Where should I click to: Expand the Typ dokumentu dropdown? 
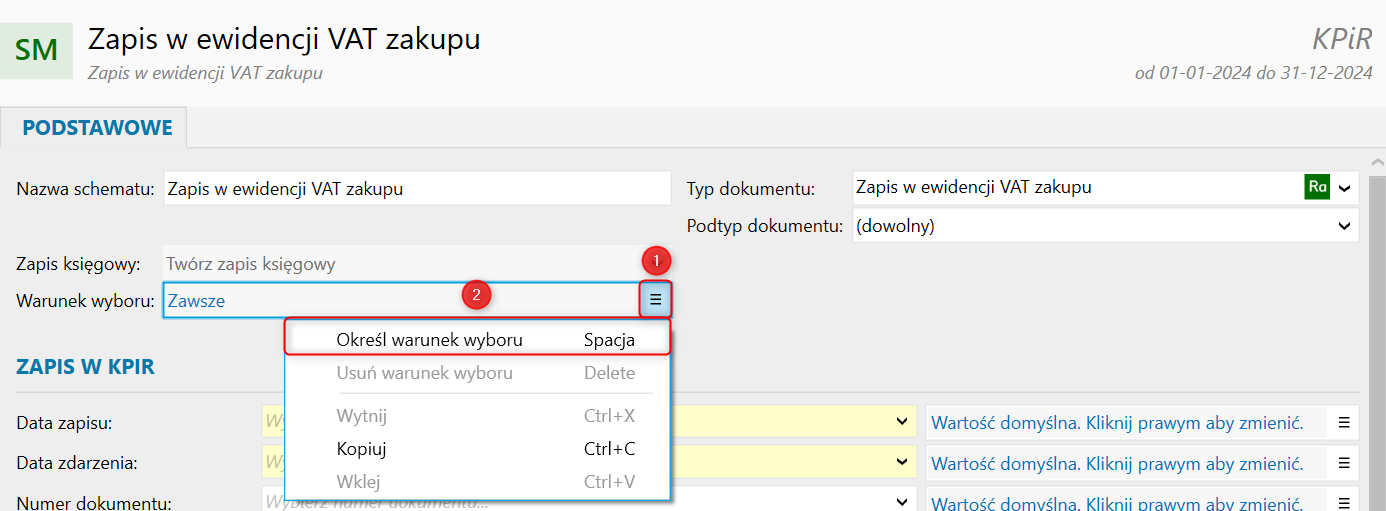[1345, 188]
